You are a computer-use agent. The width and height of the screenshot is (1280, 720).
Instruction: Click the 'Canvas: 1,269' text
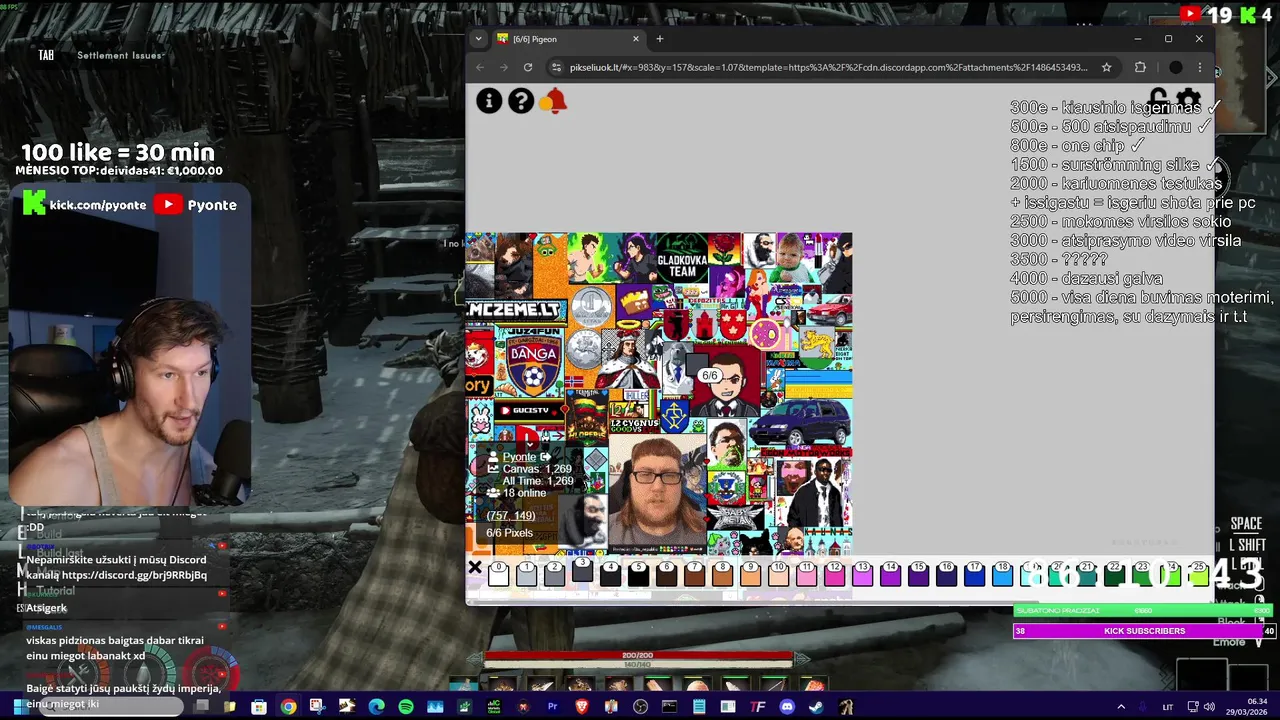pos(537,469)
